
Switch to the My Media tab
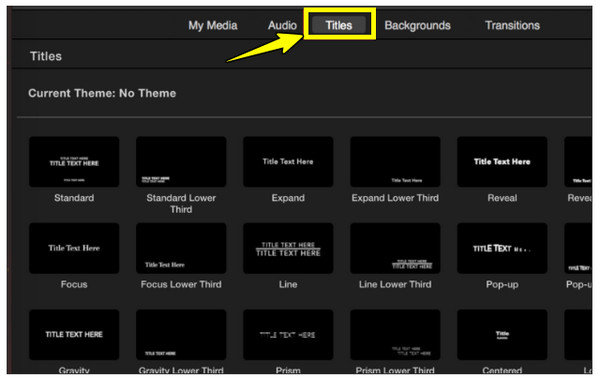pos(213,25)
